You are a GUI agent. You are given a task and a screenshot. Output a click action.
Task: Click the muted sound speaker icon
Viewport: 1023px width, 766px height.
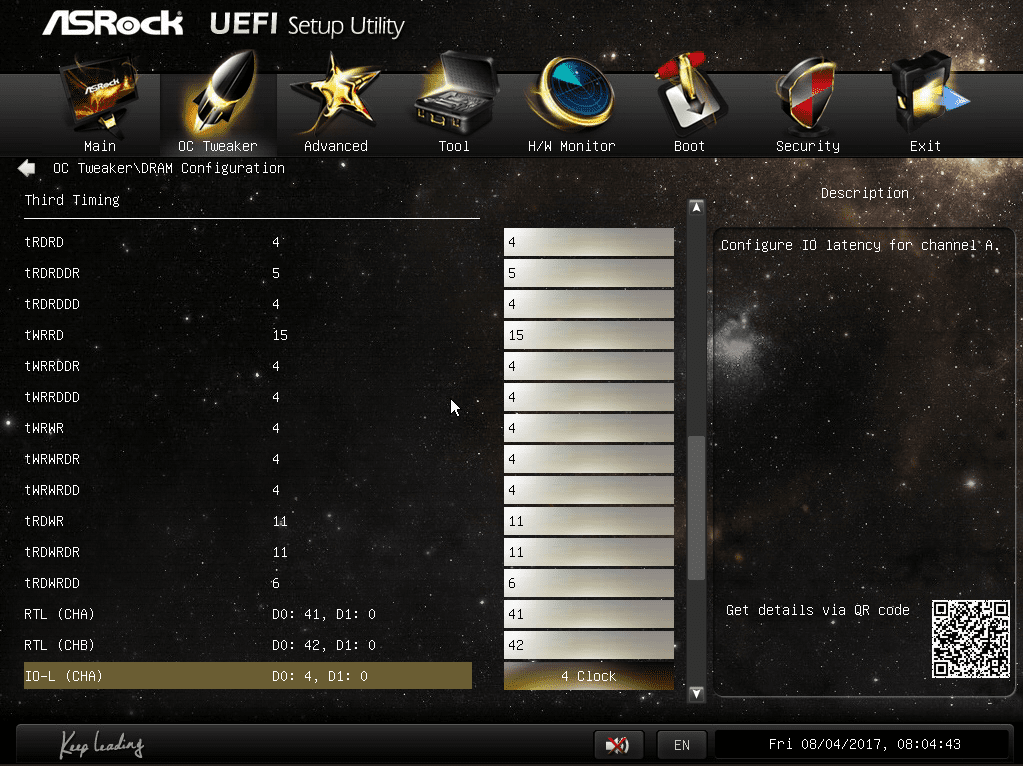tap(618, 744)
